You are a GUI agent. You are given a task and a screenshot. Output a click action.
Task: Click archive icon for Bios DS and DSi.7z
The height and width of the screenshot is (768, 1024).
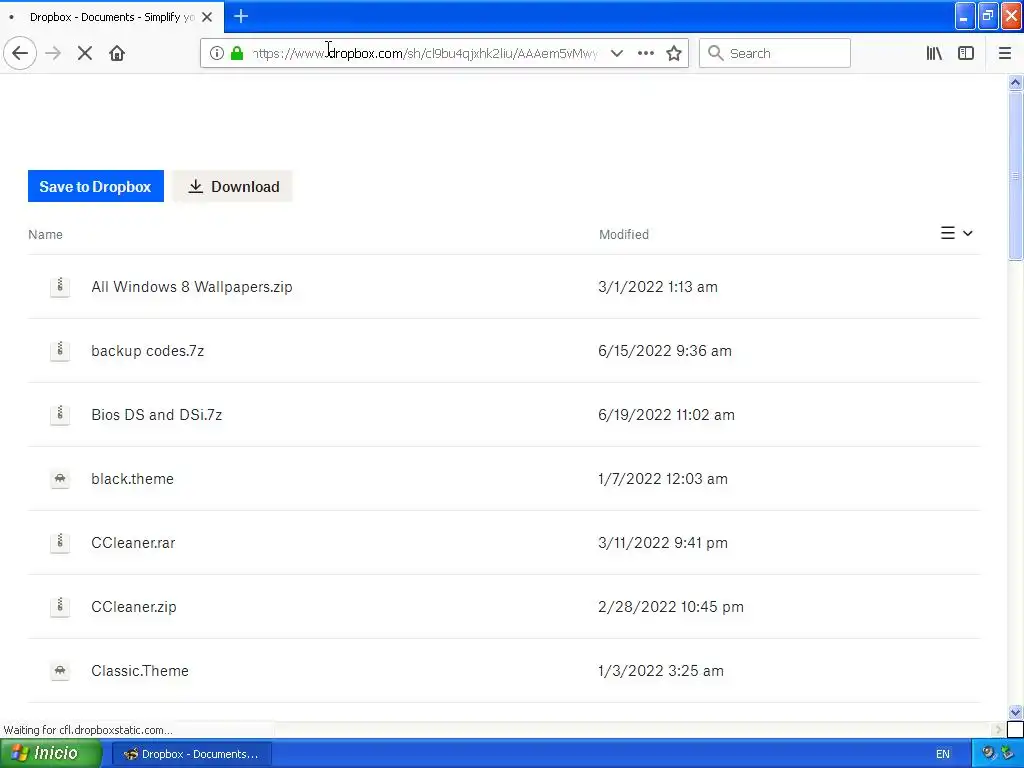pyautogui.click(x=60, y=415)
